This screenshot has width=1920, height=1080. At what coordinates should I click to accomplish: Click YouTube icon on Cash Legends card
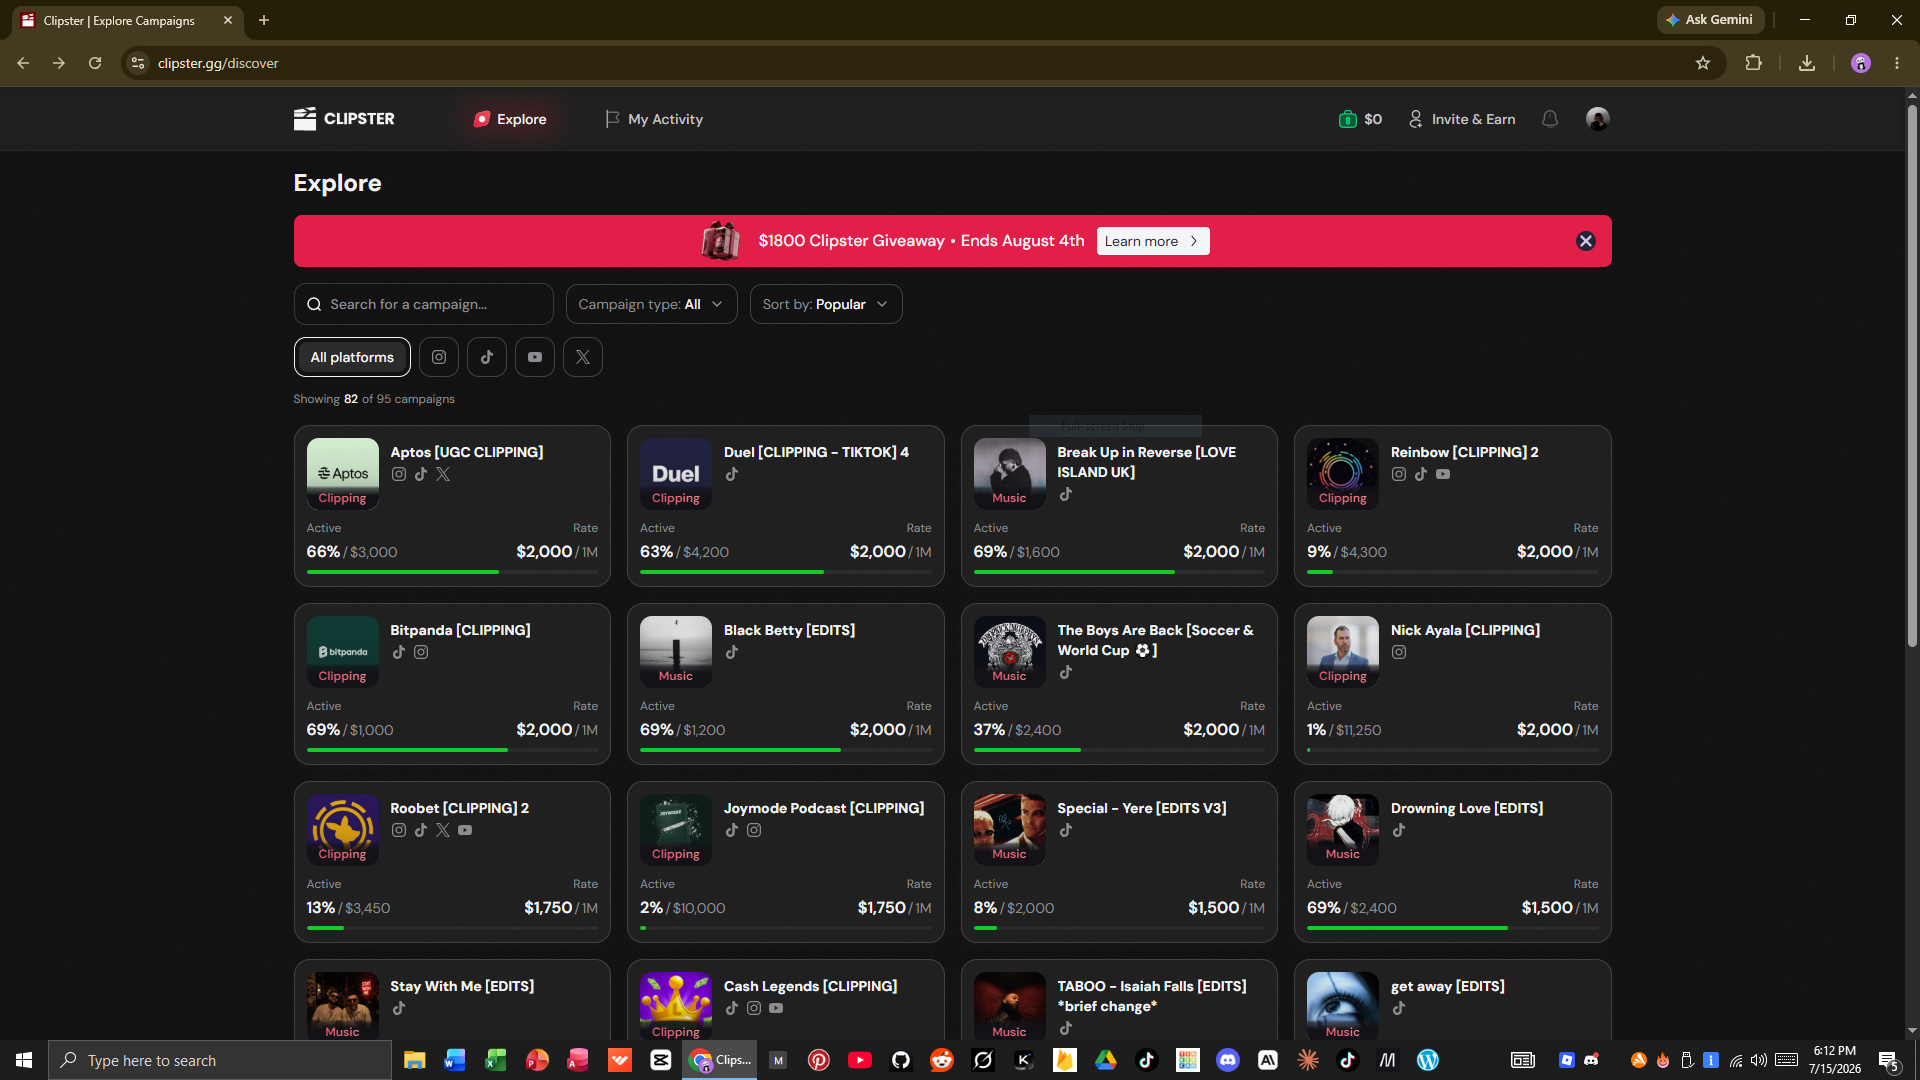pos(776,1008)
